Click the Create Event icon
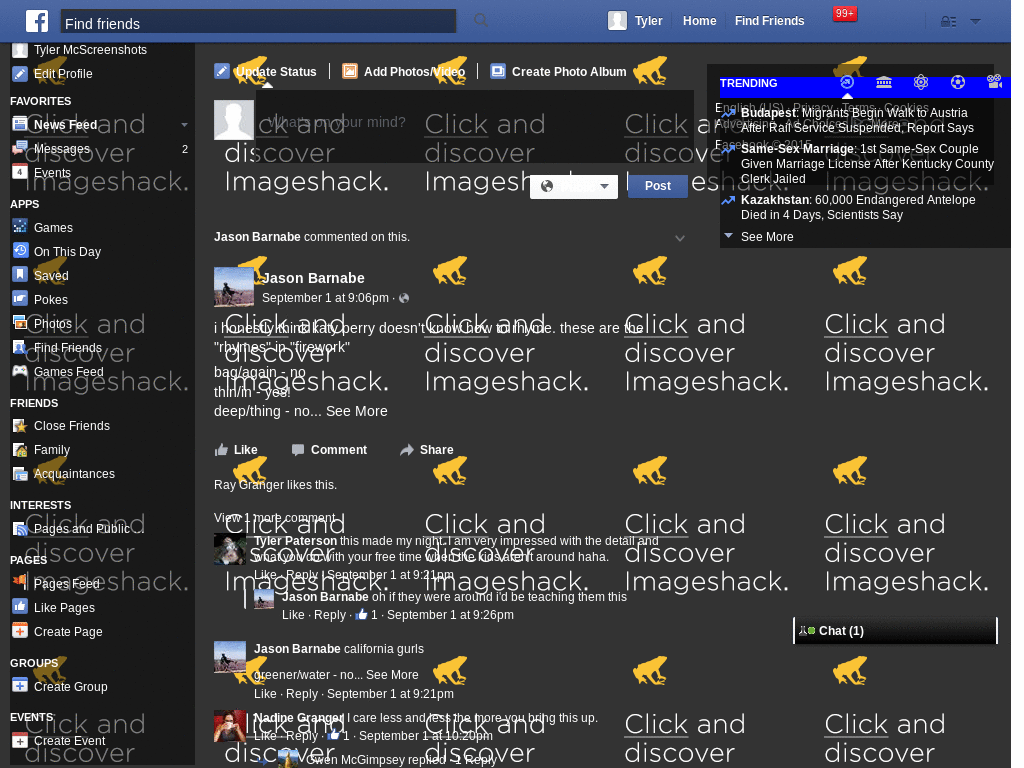 [x=20, y=741]
